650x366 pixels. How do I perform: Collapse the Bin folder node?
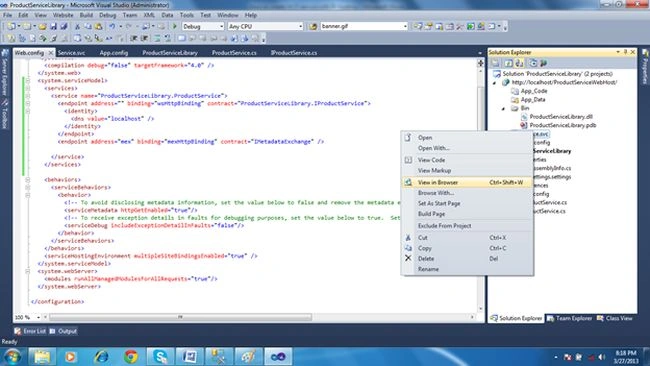point(504,108)
